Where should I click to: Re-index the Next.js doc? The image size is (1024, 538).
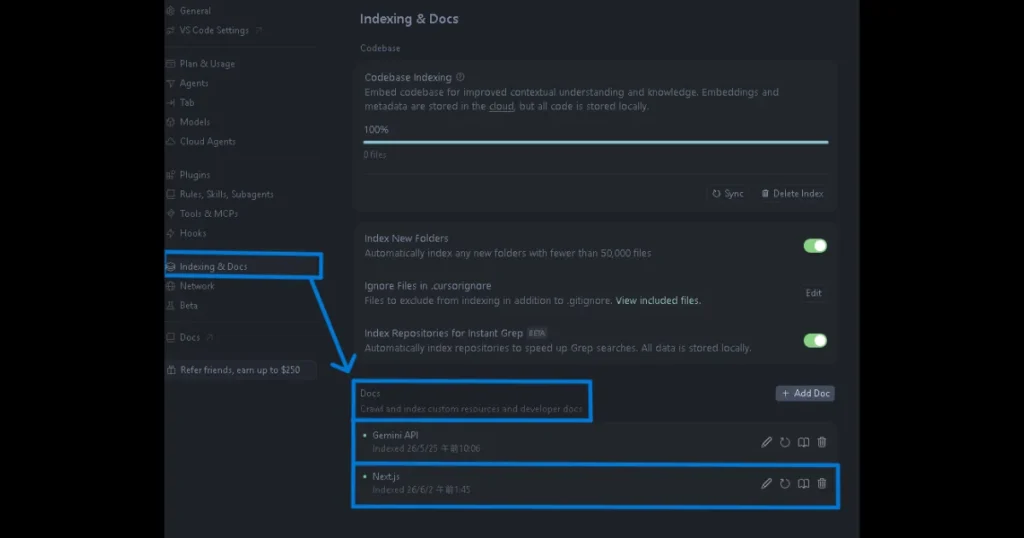coord(785,484)
